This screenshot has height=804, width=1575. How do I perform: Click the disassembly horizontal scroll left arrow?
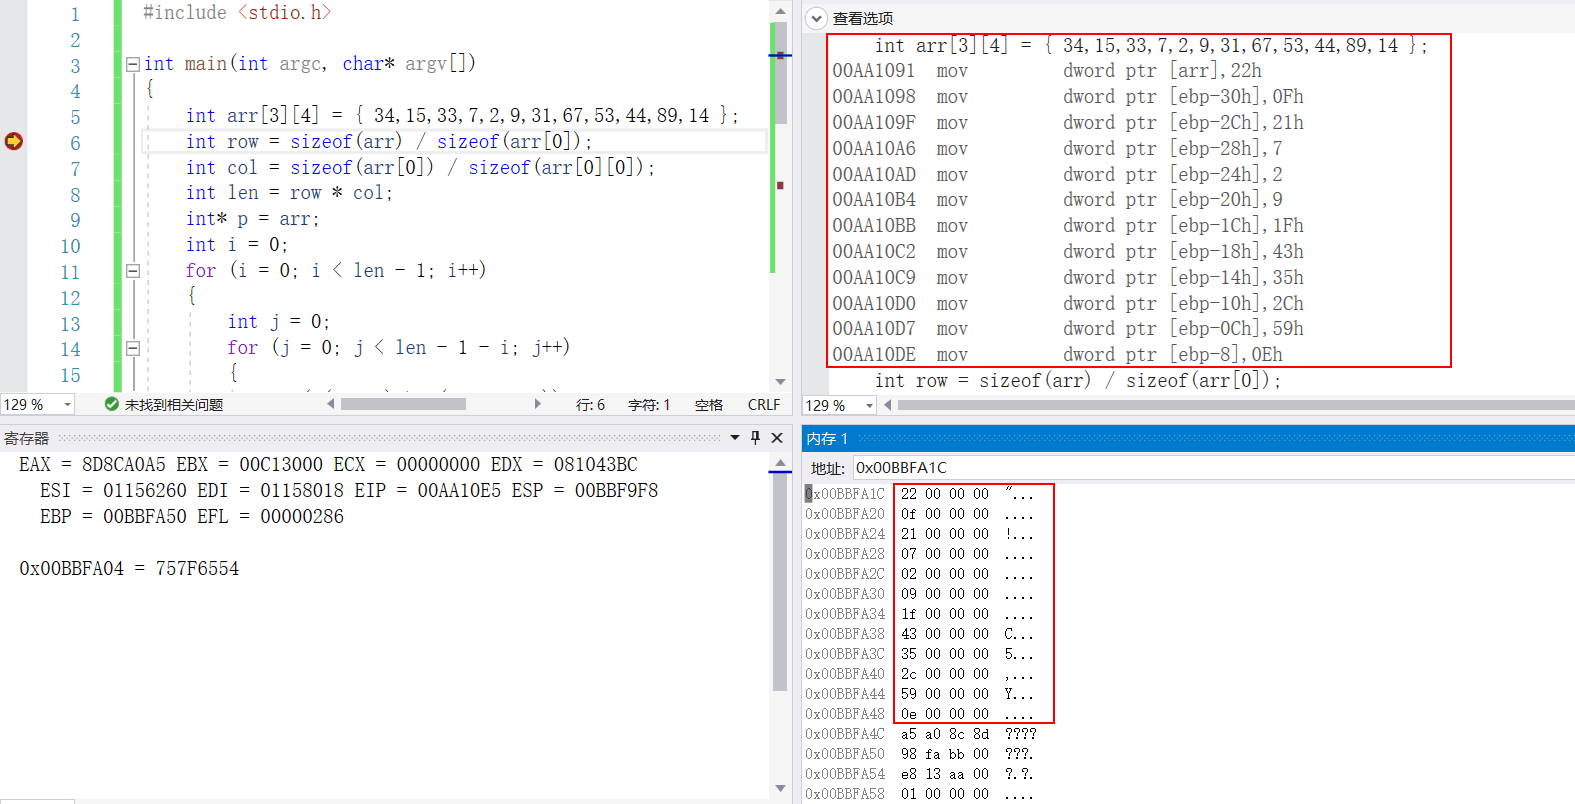(888, 405)
